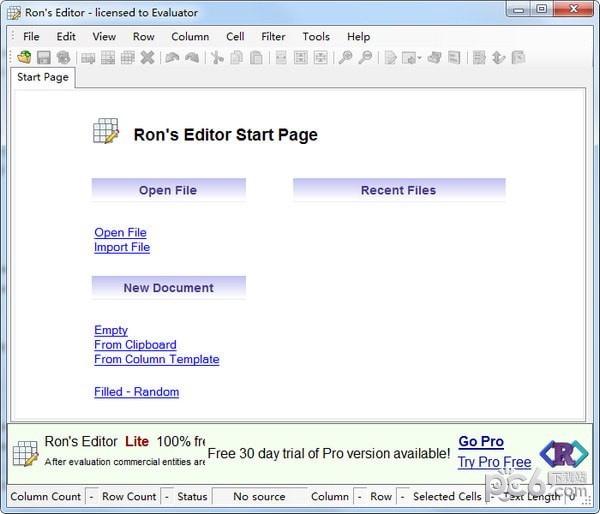Click the row editor form toolbar icon

(479, 58)
